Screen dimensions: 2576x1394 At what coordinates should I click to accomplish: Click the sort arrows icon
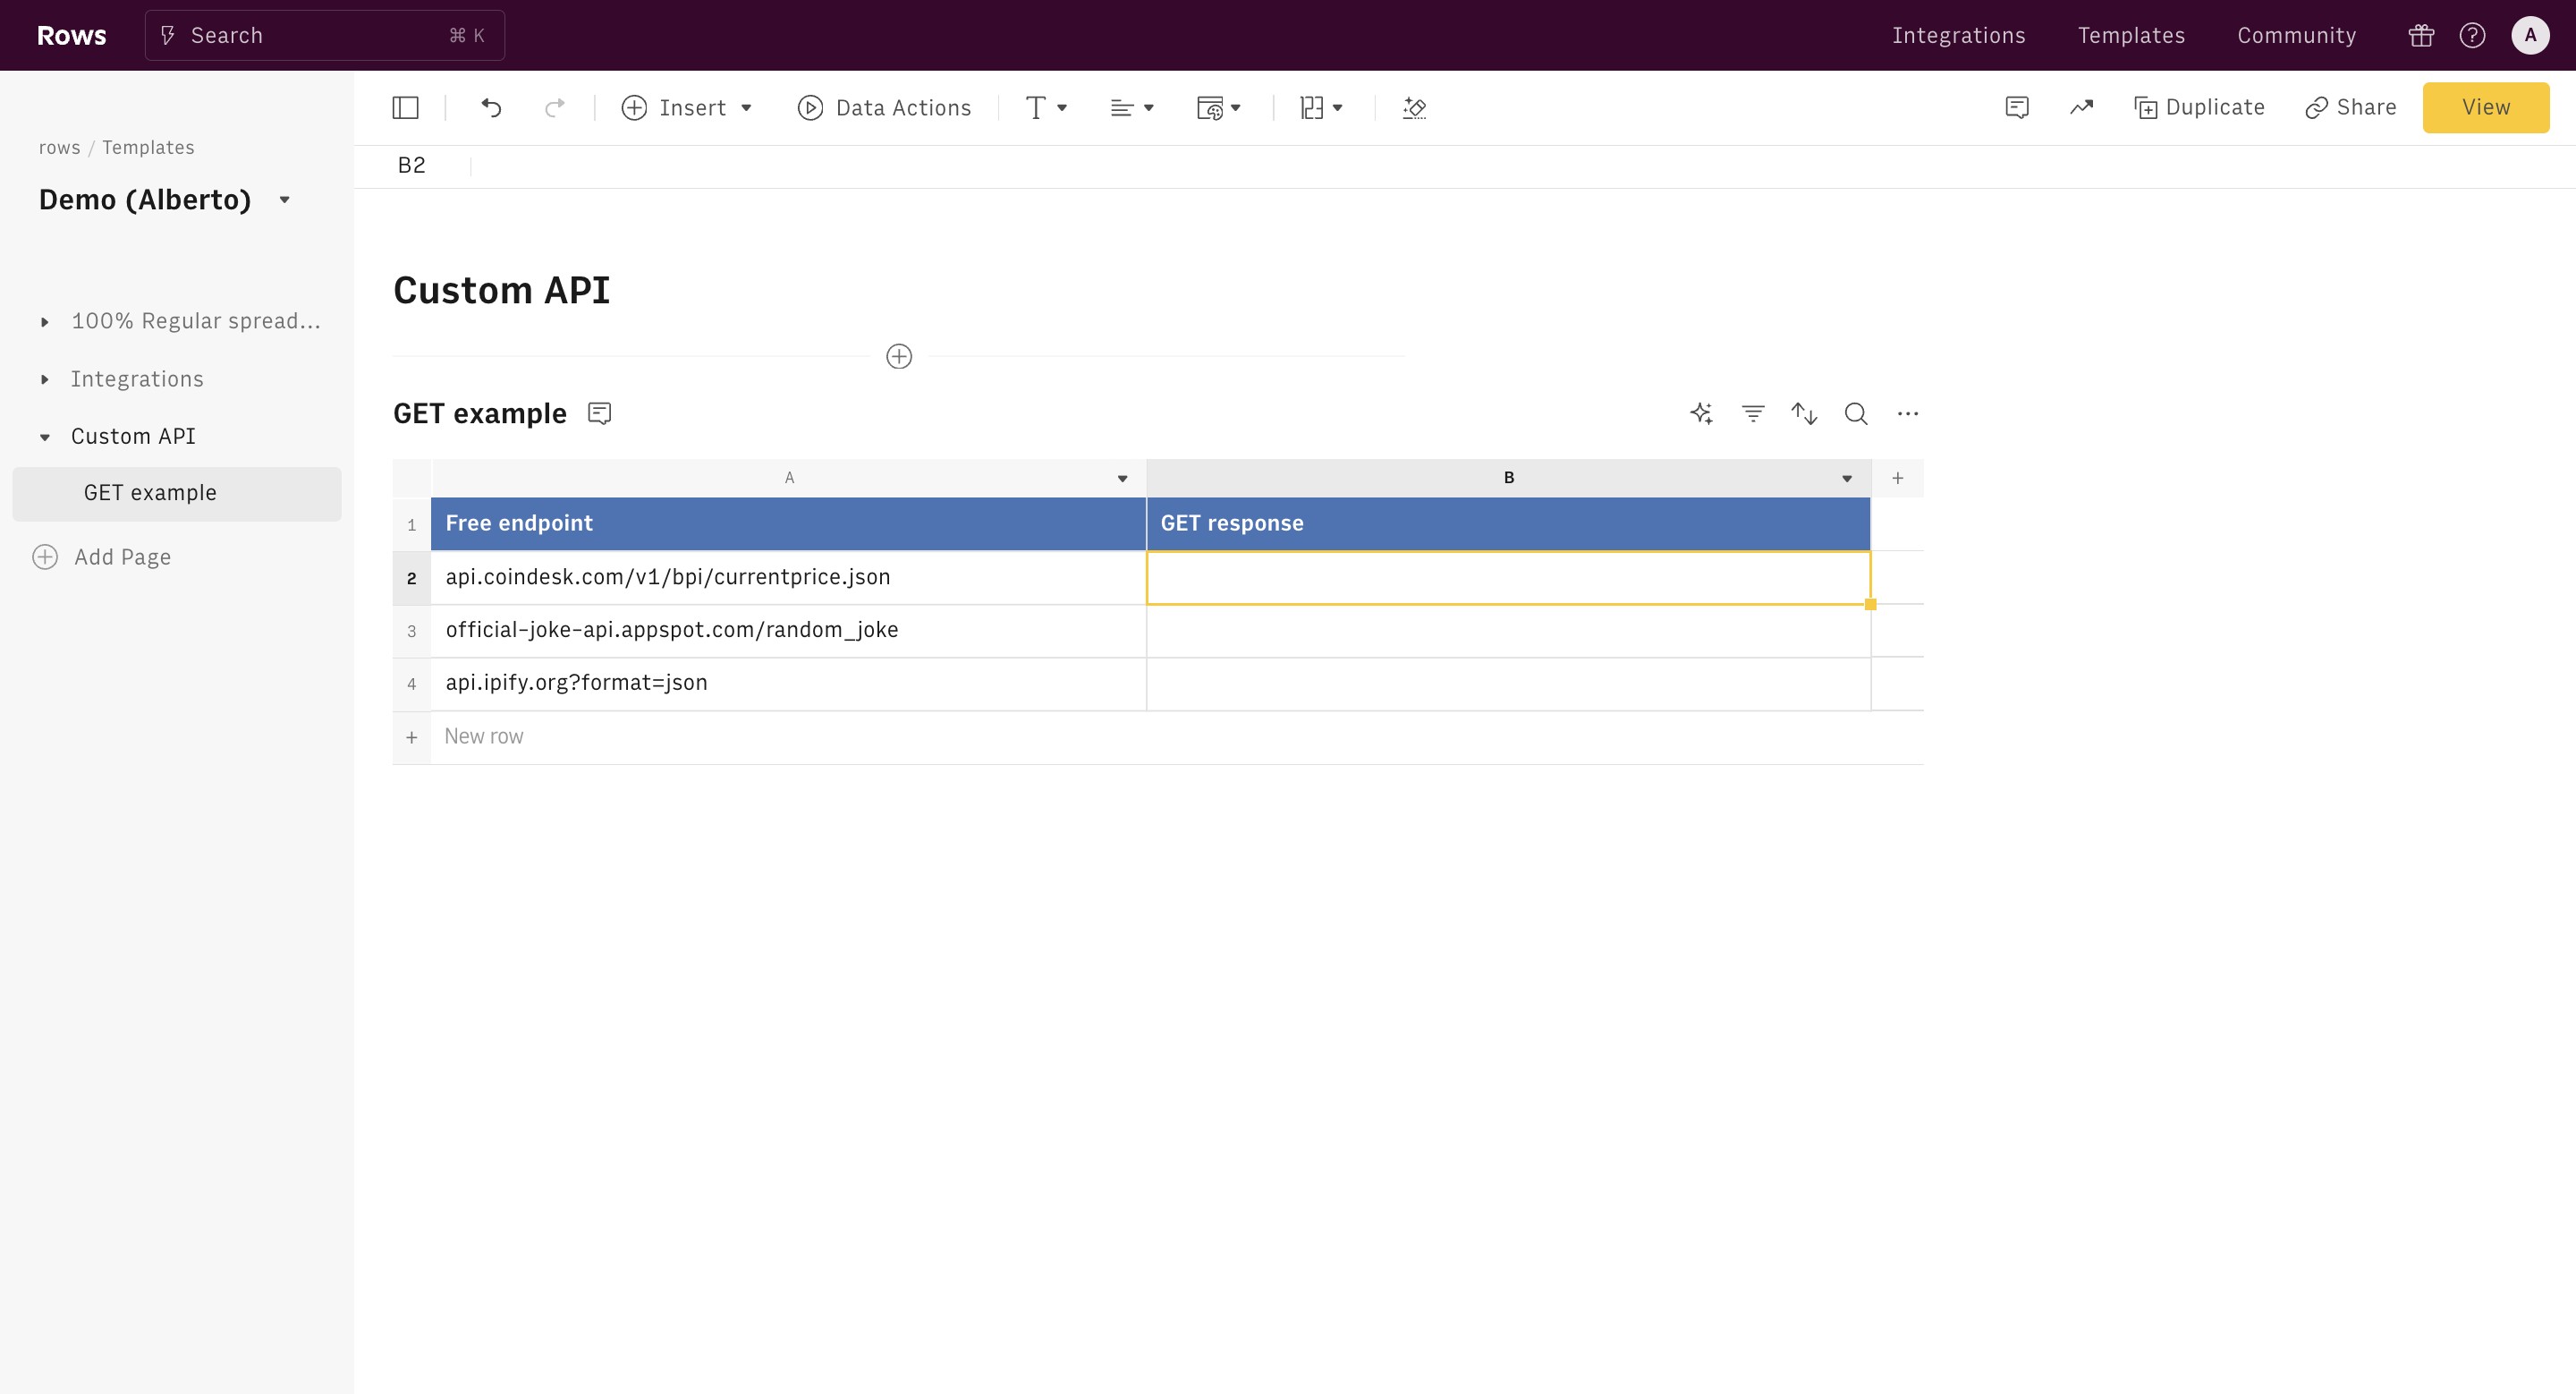(1804, 413)
